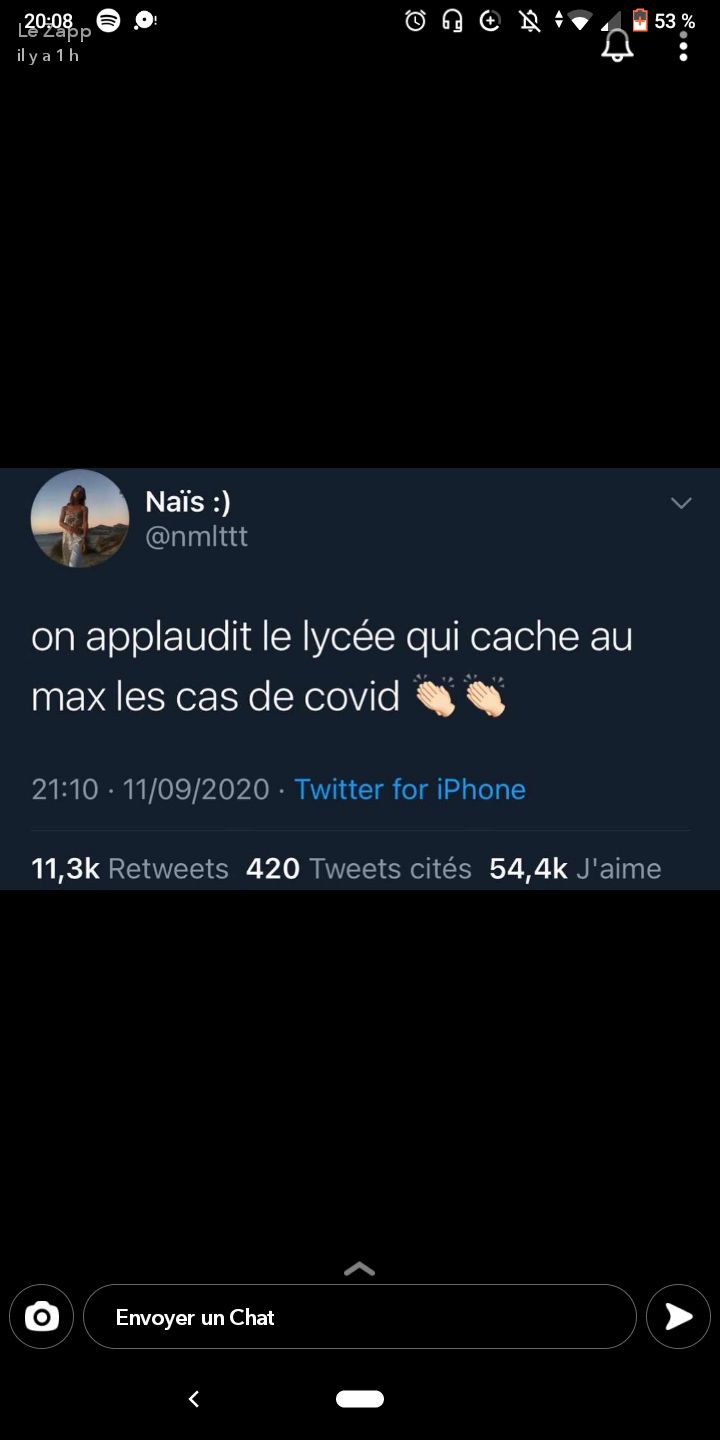This screenshot has height=1440, width=720.
Task: Tap the battery indicator at 53 %
Action: click(663, 20)
